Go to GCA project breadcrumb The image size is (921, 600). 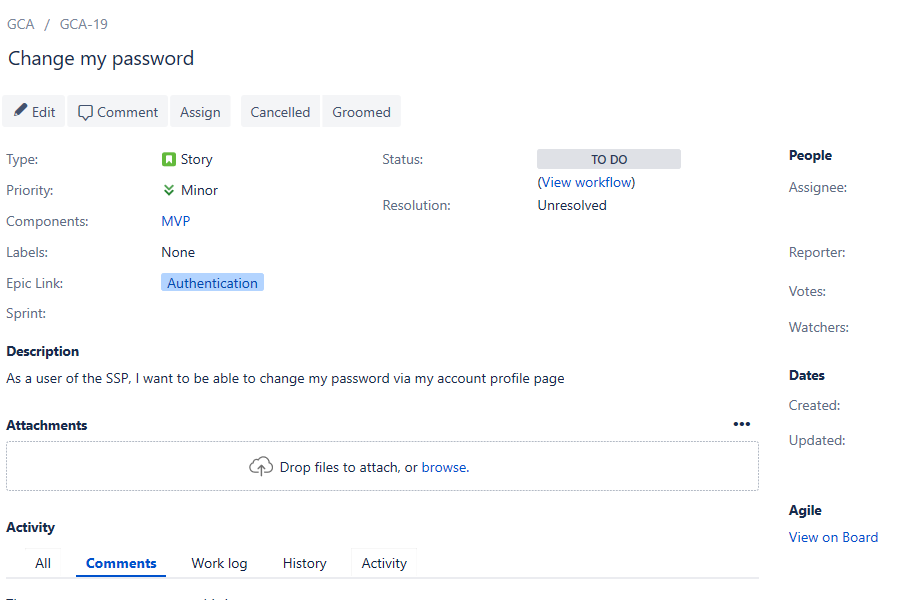click(21, 24)
